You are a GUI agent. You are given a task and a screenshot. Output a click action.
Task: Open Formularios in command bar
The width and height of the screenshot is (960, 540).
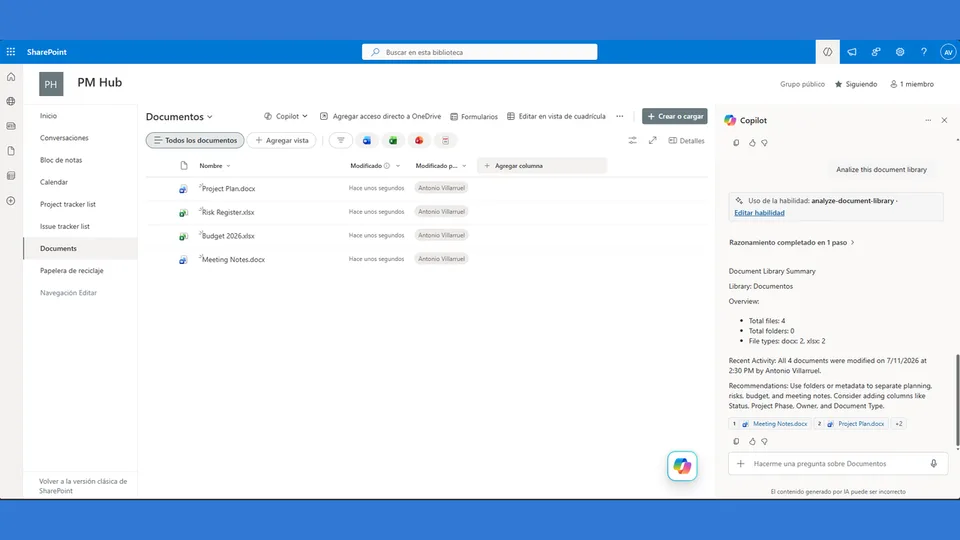(x=474, y=116)
